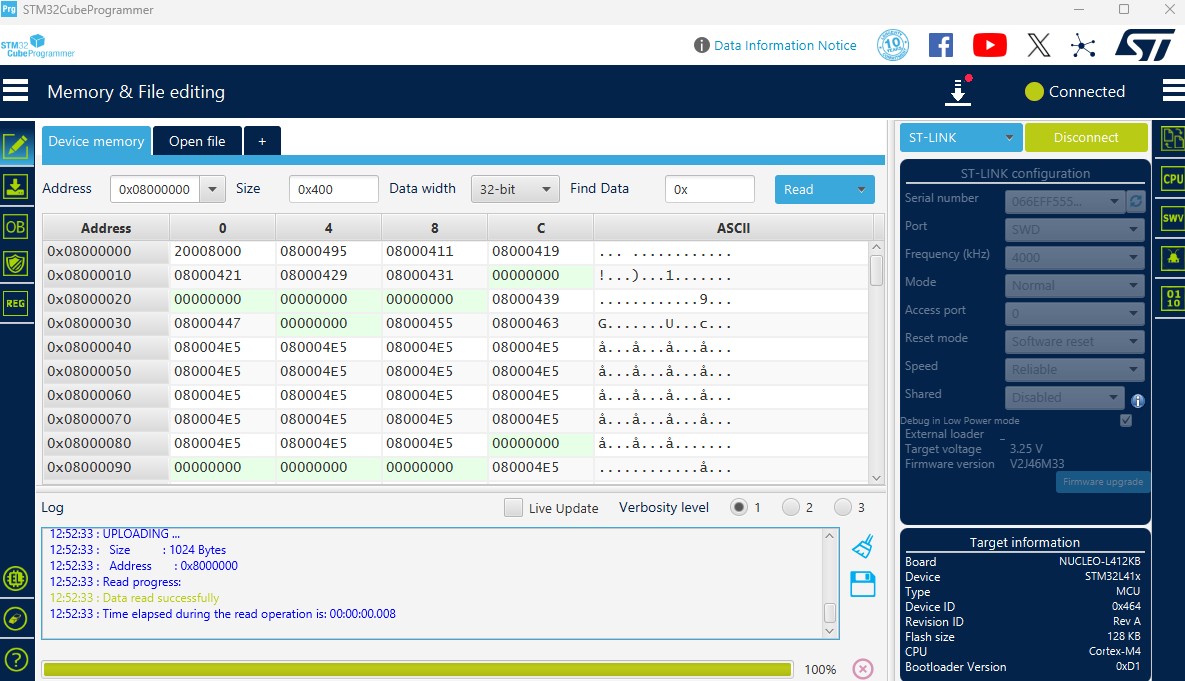Select verbosity level 3 radio button
Viewport: 1185px width, 681px height.
tap(843, 508)
